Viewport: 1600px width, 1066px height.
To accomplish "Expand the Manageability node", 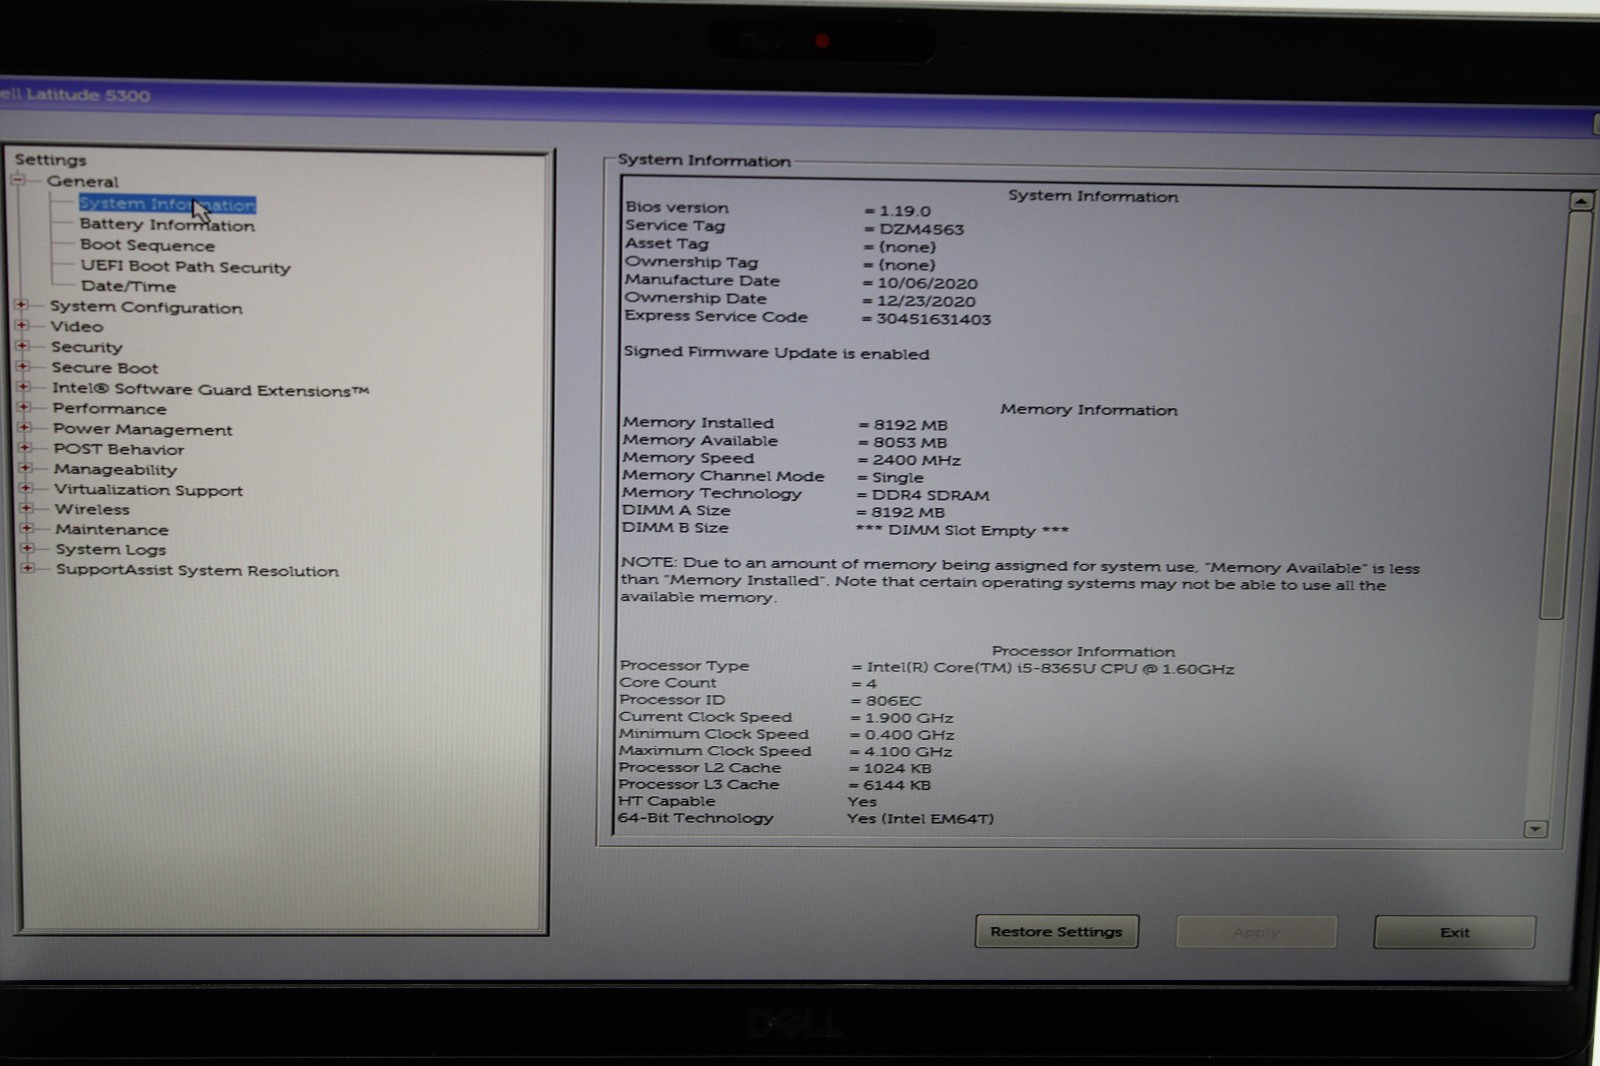I will tap(25, 468).
